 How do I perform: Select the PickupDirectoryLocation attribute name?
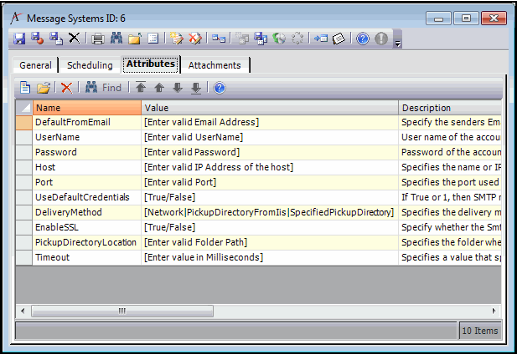coord(87,243)
